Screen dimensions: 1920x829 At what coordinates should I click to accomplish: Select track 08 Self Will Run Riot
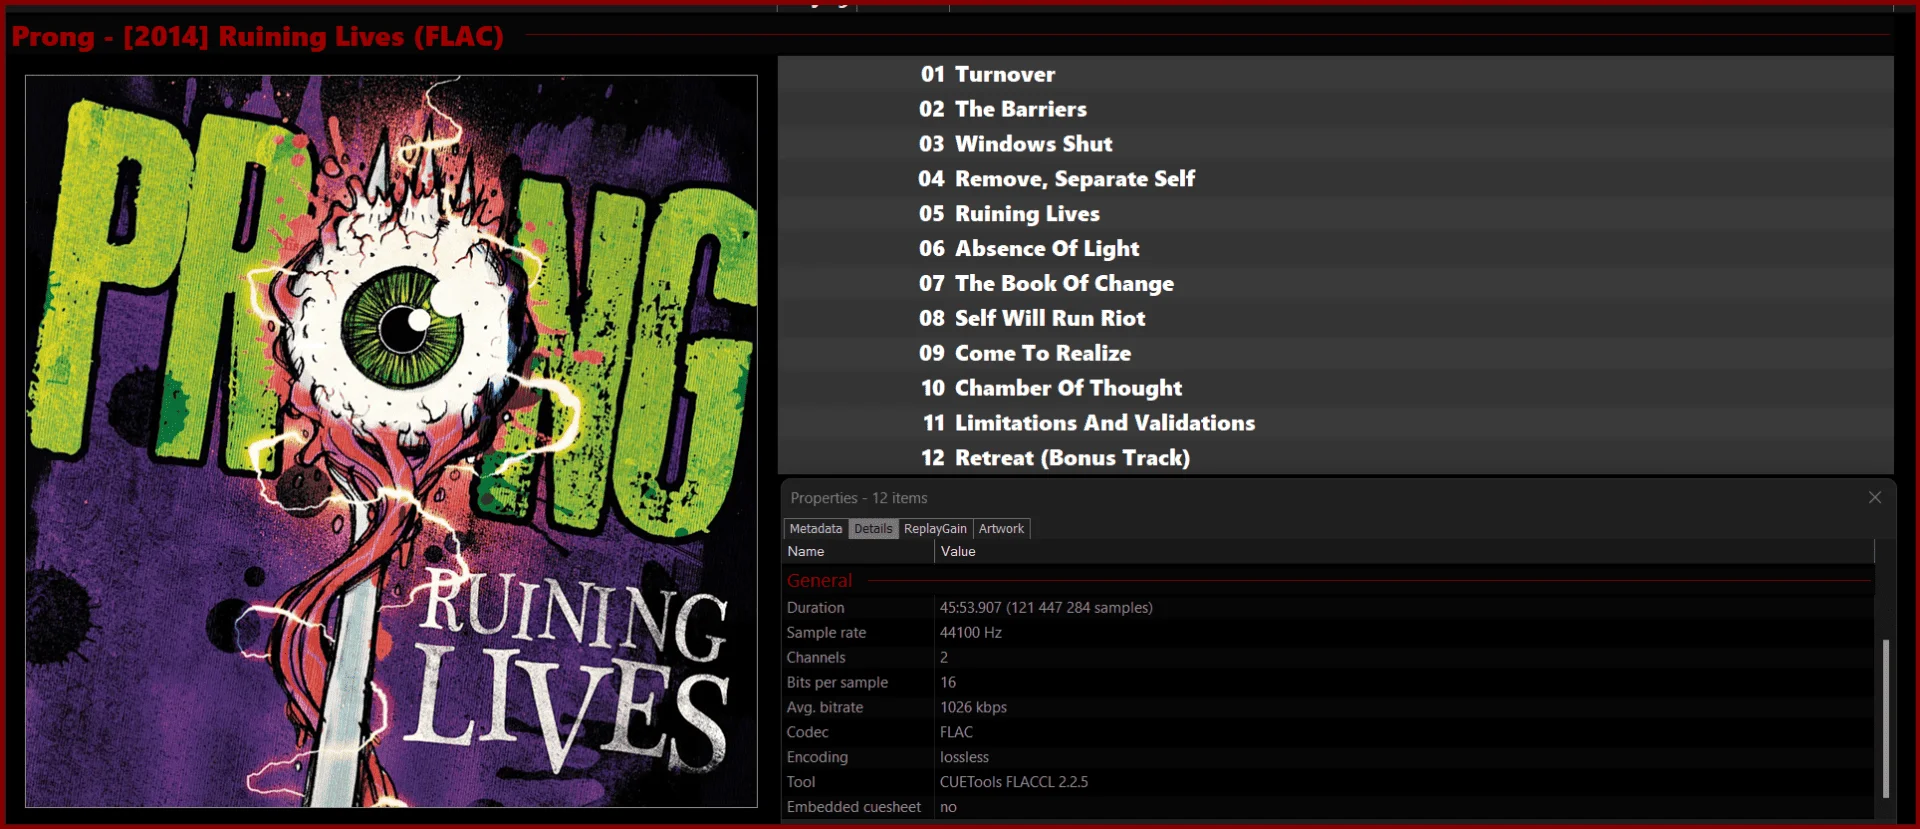[1336, 318]
